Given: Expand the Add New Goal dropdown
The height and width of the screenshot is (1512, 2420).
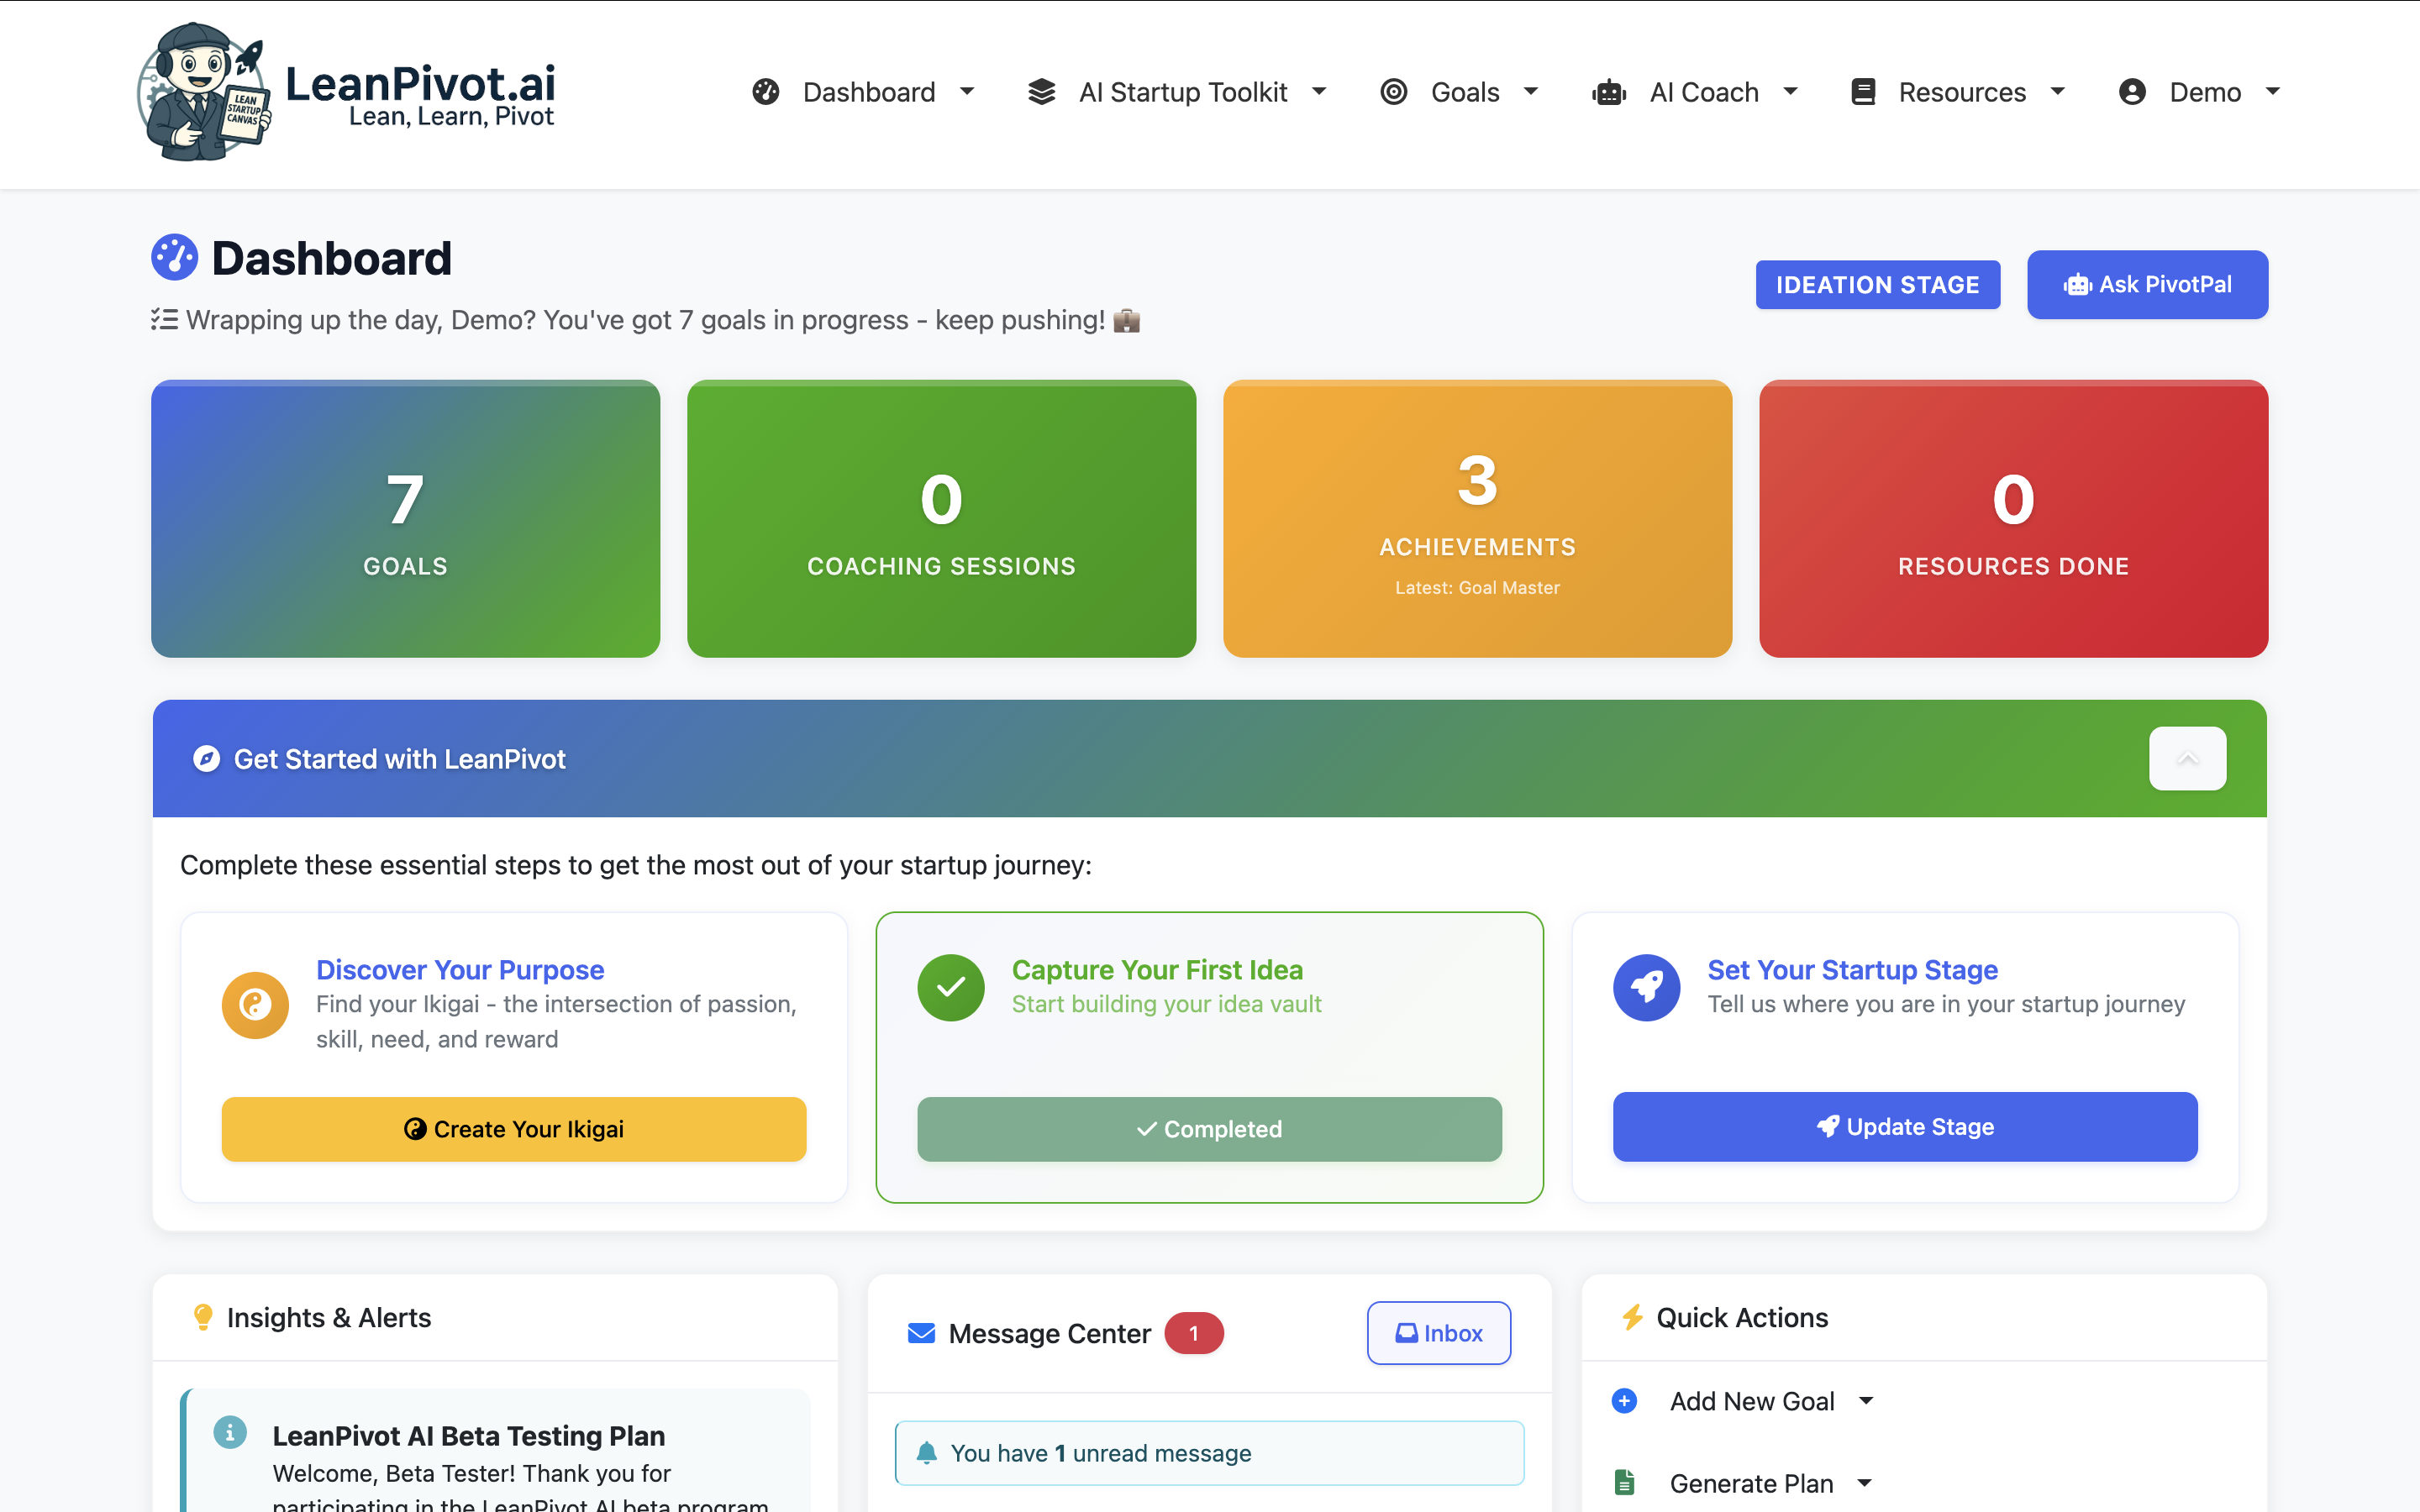Looking at the screenshot, I should (1866, 1401).
